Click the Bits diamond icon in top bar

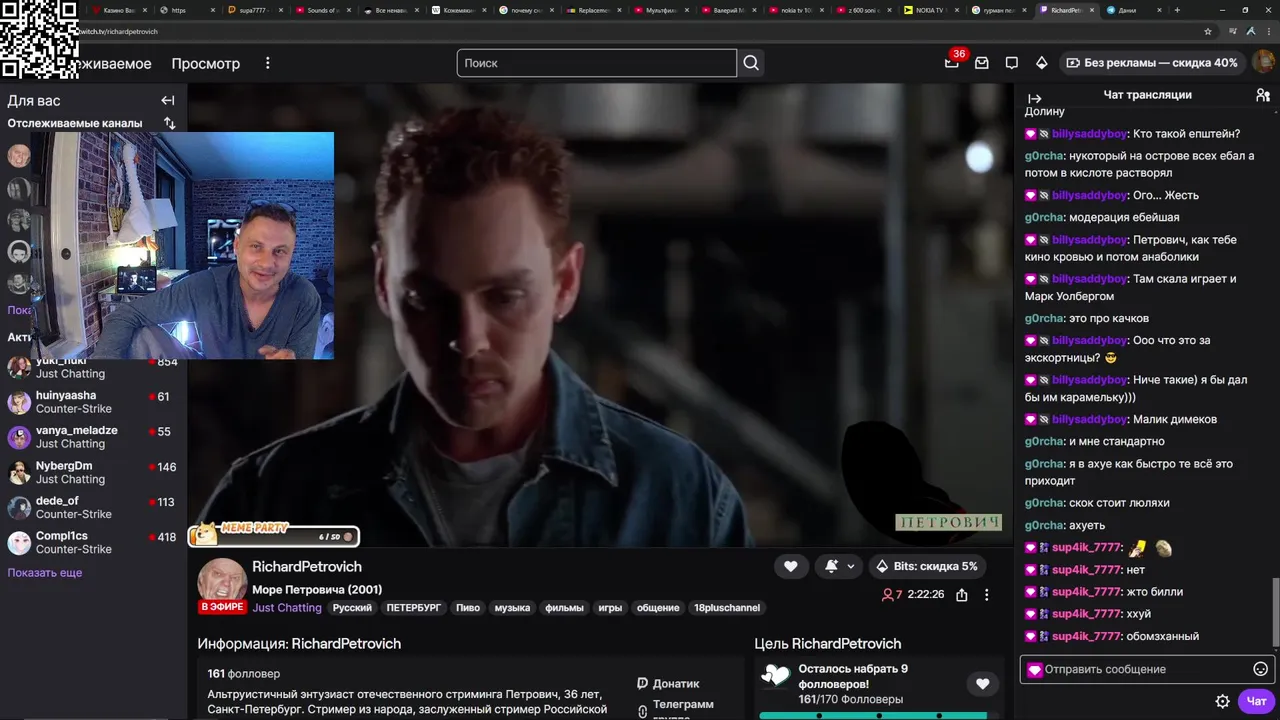click(x=1041, y=63)
